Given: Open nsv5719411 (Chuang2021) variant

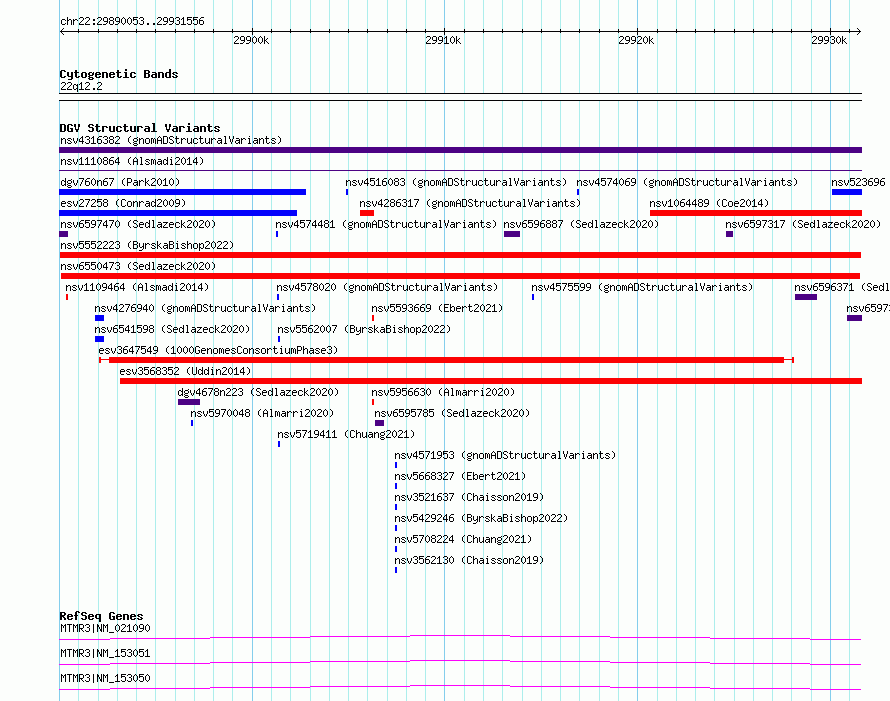Looking at the screenshot, I should (346, 434).
